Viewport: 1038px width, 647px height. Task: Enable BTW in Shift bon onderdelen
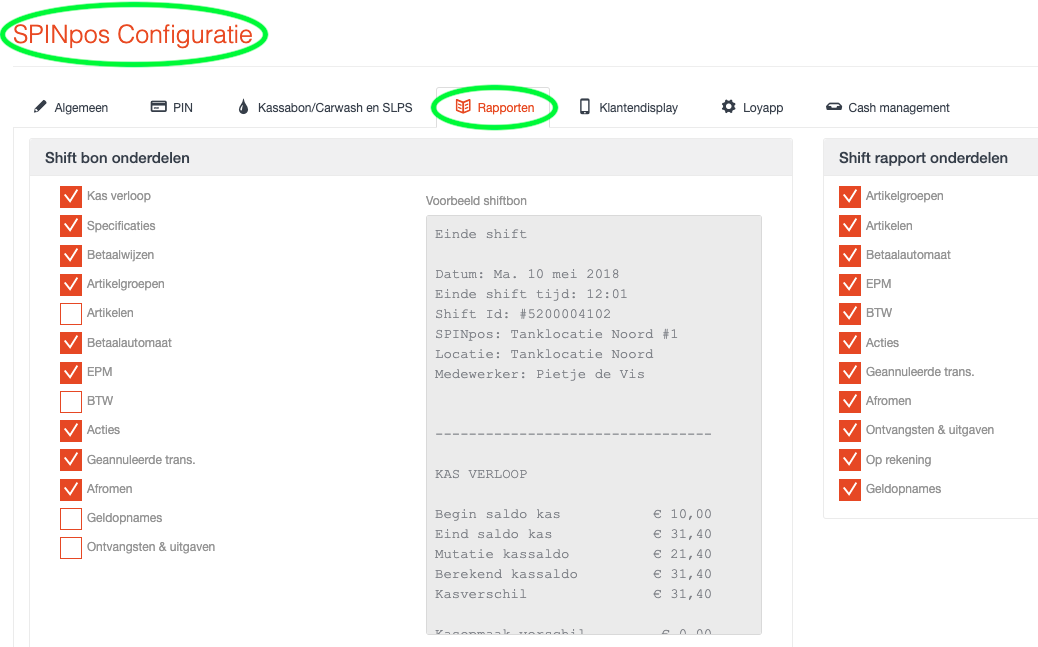(71, 401)
